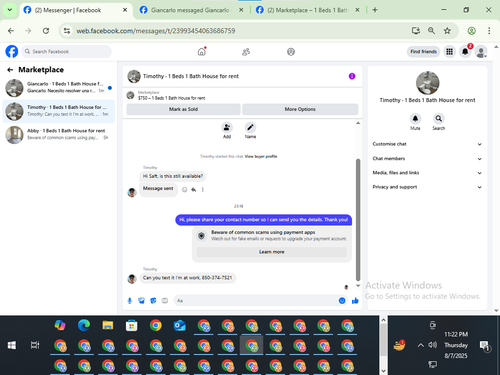This screenshot has width=500, height=375.
Task: Switch to 'Giancarlo messaged Giancarlo' tab
Action: coord(191,10)
